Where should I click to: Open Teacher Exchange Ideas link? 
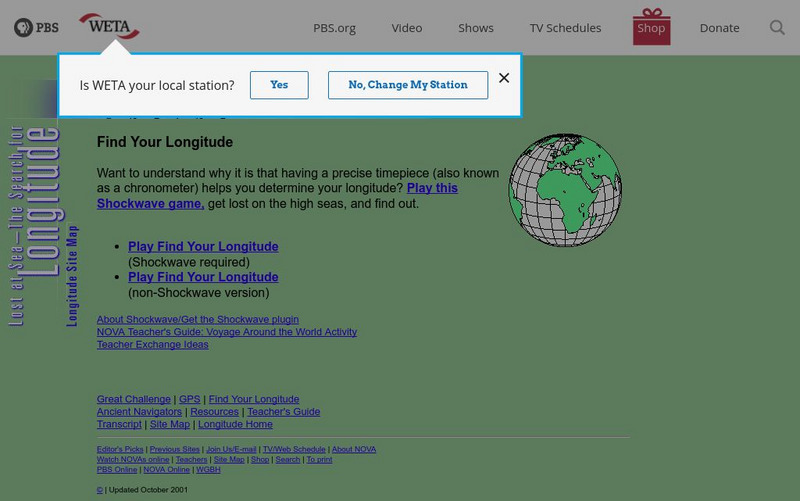(x=153, y=345)
